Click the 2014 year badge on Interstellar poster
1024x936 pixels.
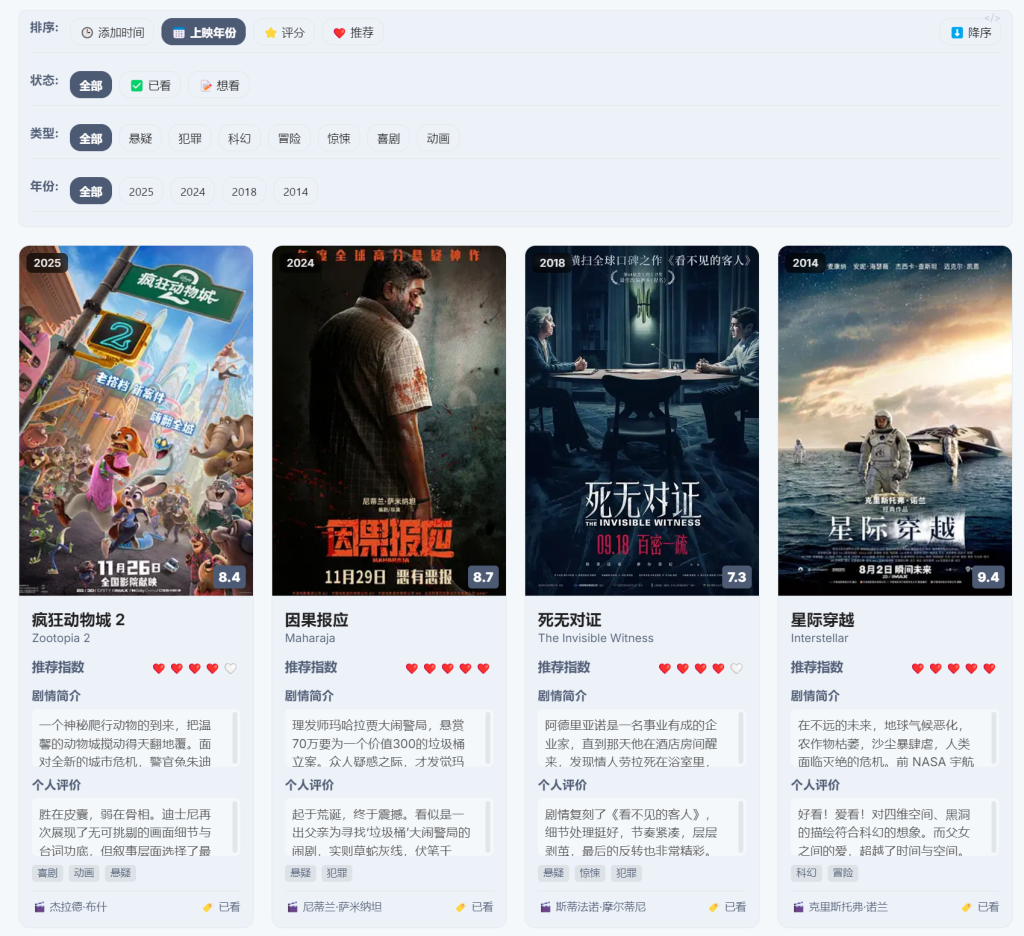tap(805, 263)
